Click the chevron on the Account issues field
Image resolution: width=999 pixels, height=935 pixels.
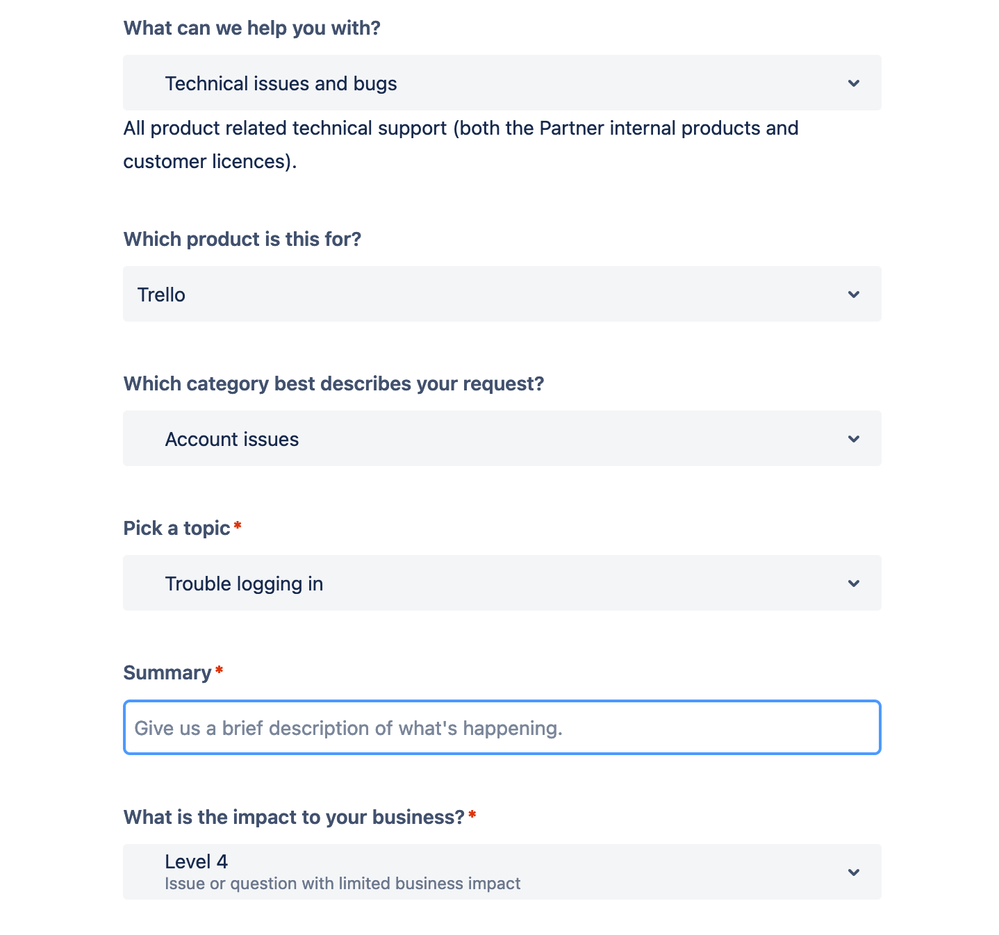[x=853, y=439]
